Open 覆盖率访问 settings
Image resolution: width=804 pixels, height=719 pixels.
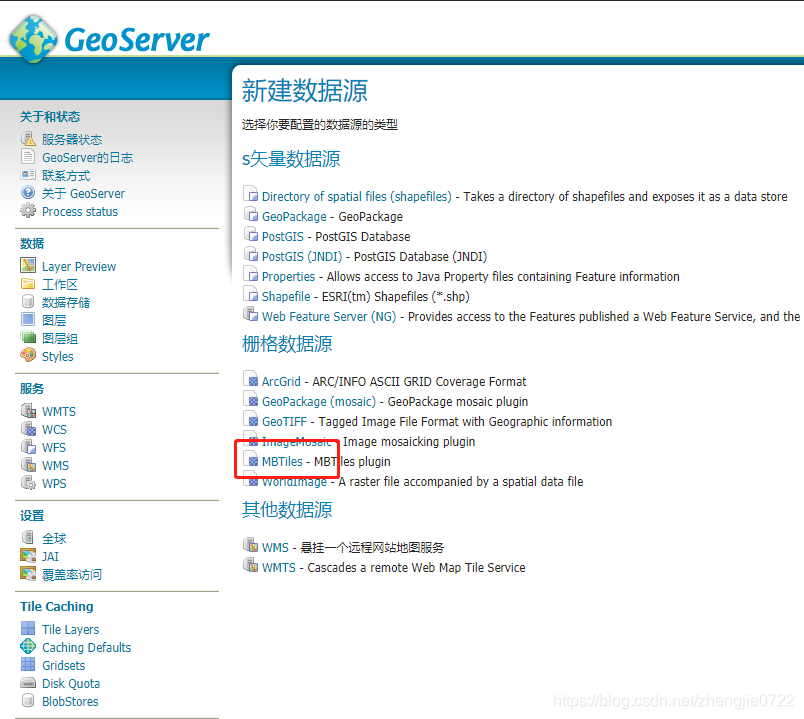coord(72,574)
